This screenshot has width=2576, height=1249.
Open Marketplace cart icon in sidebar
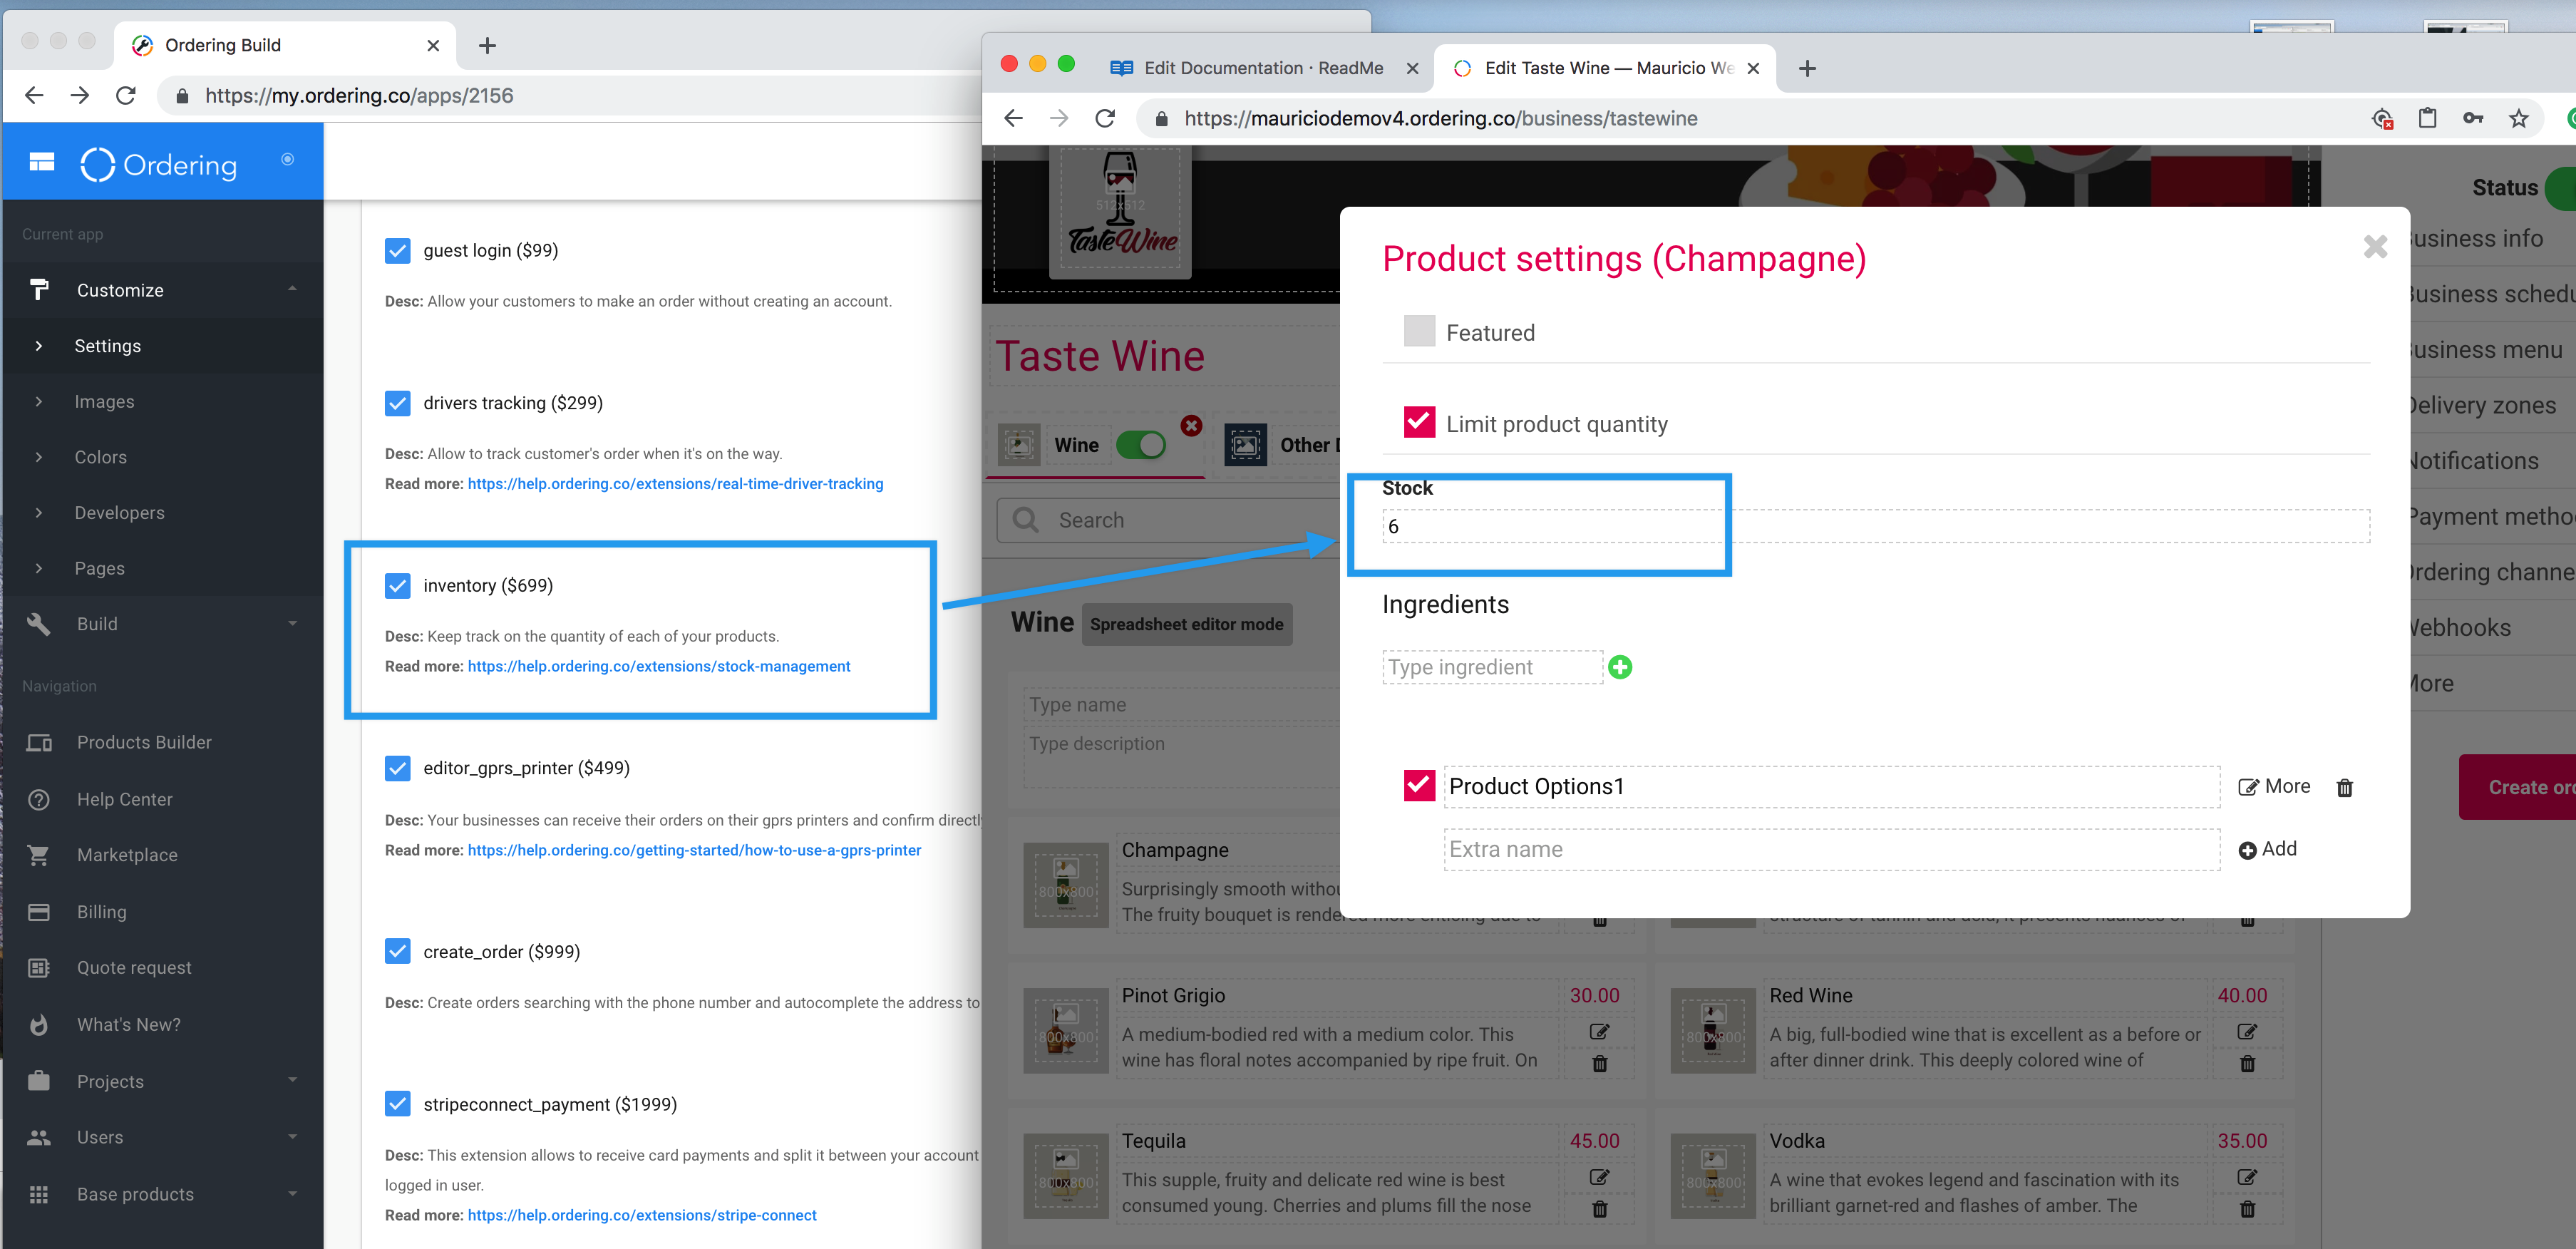coord(39,855)
